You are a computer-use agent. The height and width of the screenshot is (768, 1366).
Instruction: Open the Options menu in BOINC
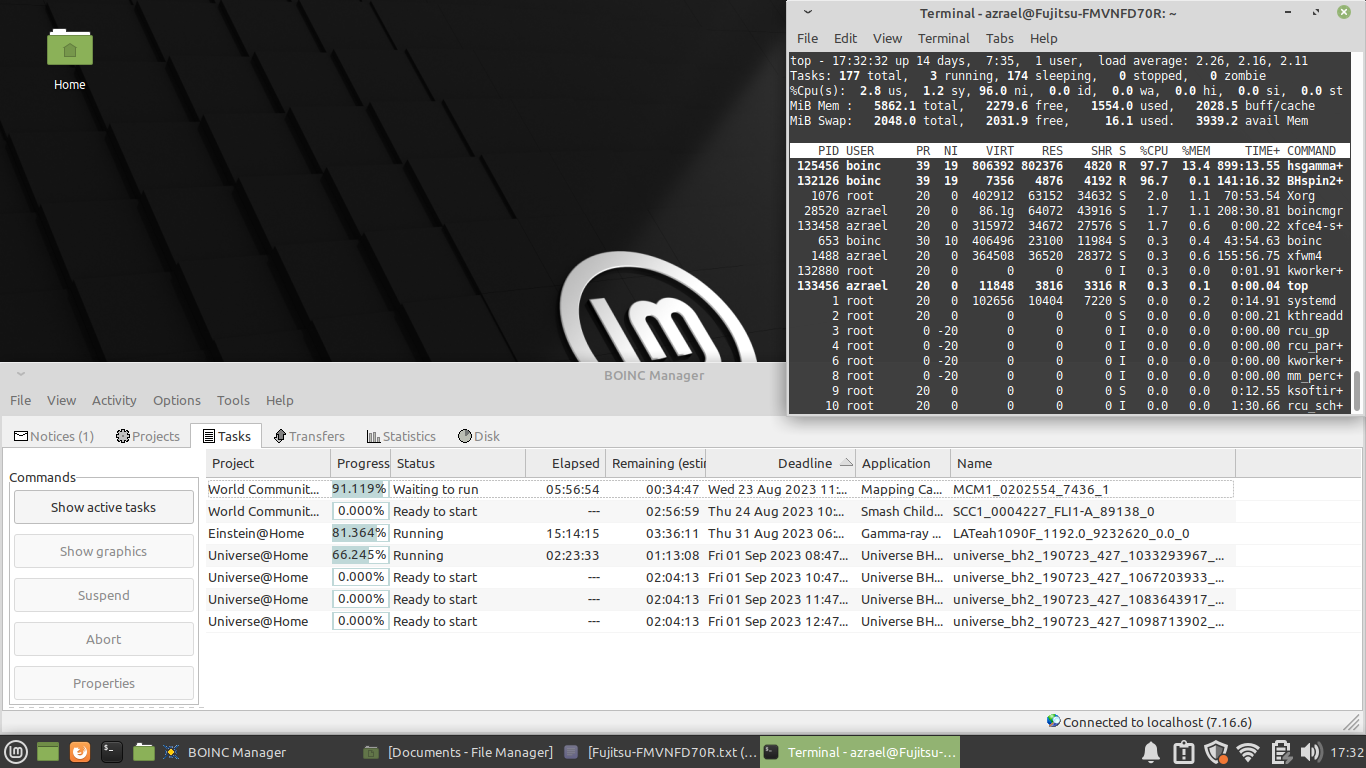point(177,400)
